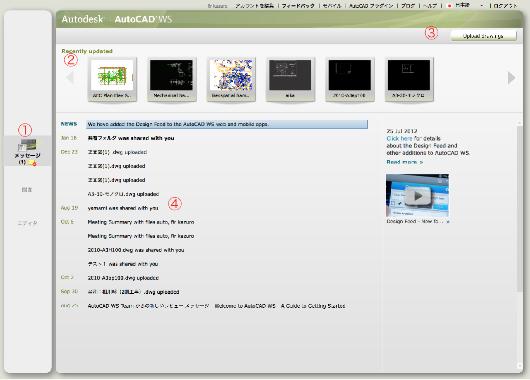Screen dimensions: 530x380
Task: Expand the 日本語 language dropdown
Action: click(465, 5)
